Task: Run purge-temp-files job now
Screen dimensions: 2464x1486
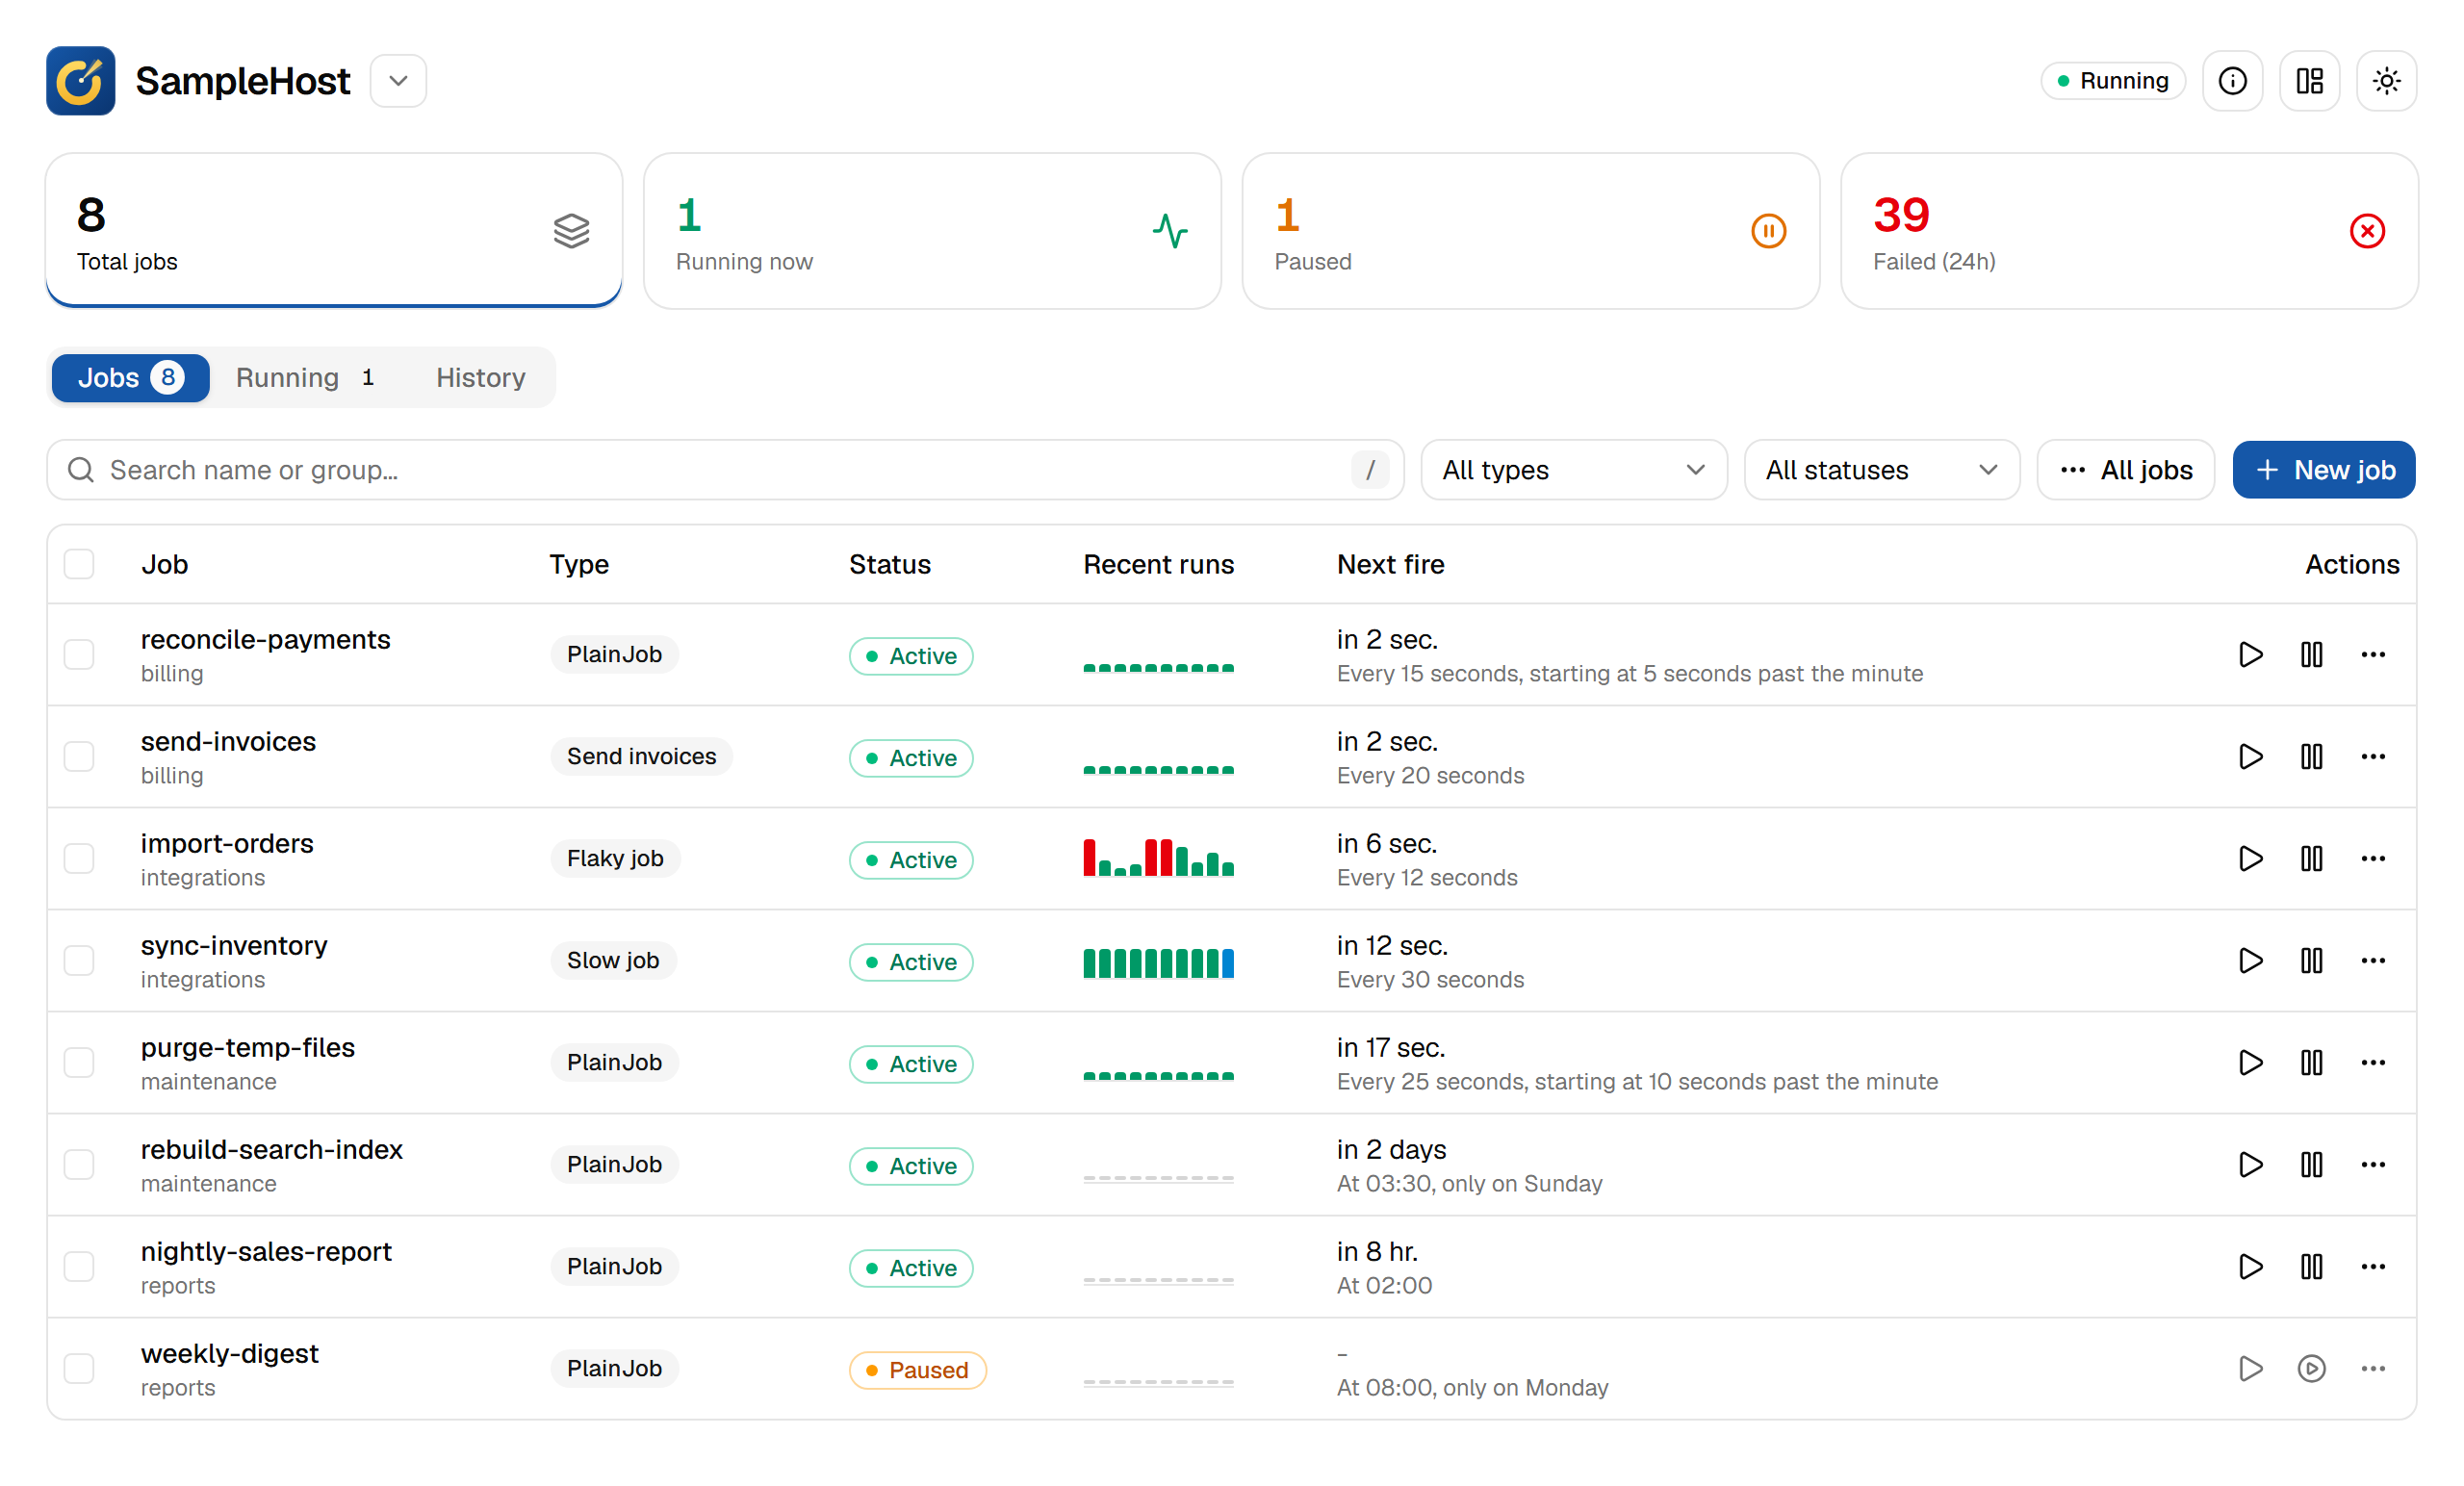Action: pos(2250,1062)
